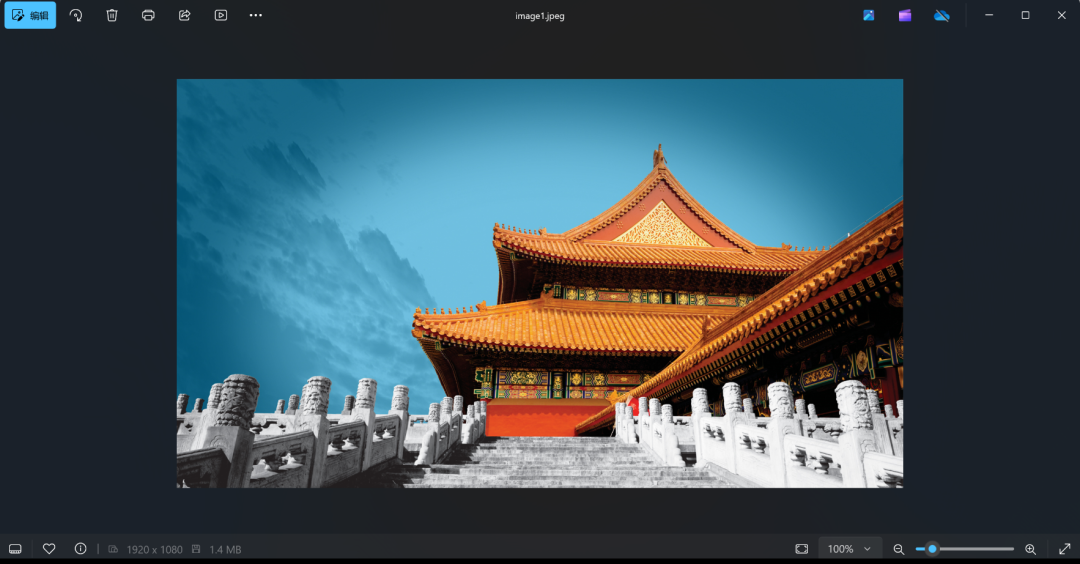This screenshot has width=1080, height=564.
Task: Open the blue image editor app icon
Action: pos(869,15)
